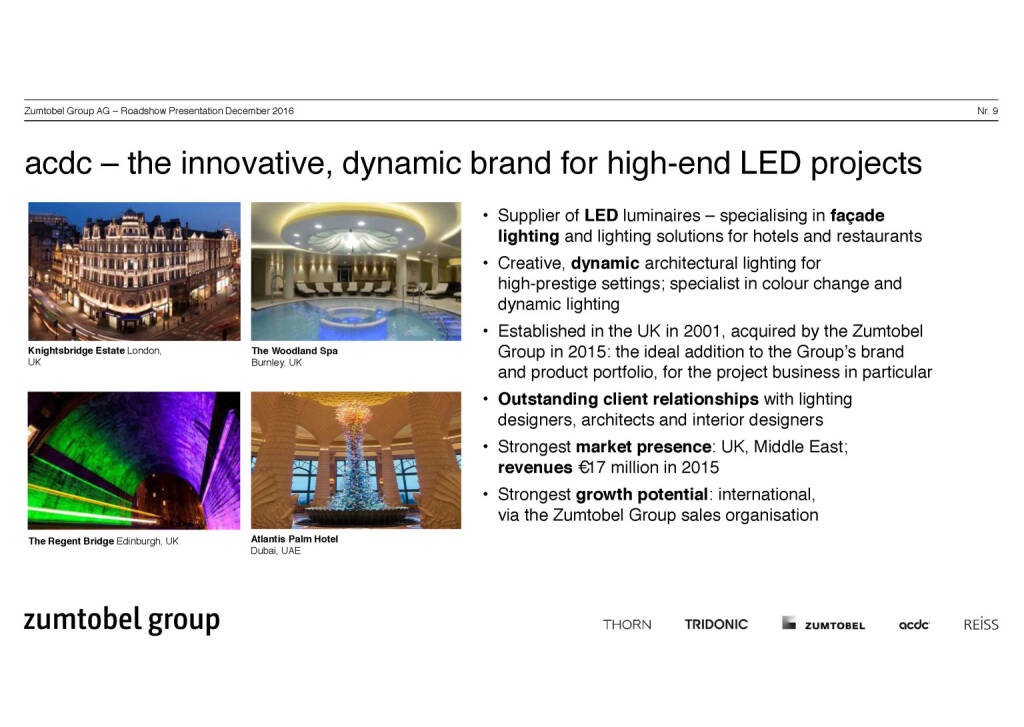Open the Woodland Spa pool photo

click(x=355, y=271)
